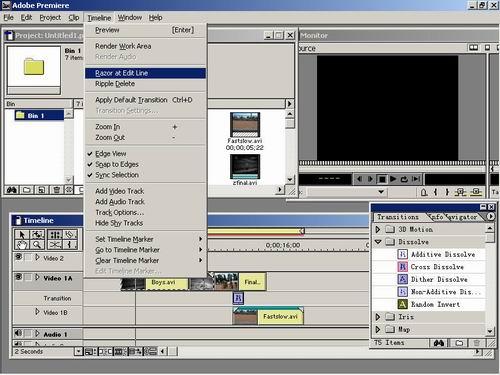The image size is (500, 375).
Task: Open the Window menu
Action: (130, 18)
